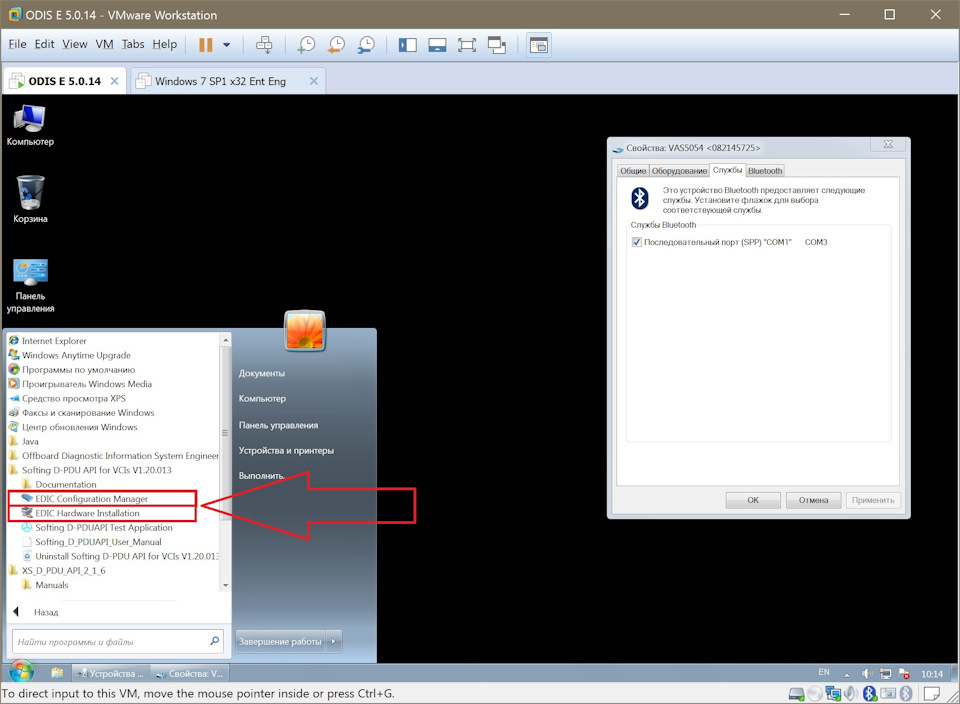The image size is (960, 704).
Task: Toggle the serial port SPP COM1 checkbox
Action: point(637,242)
